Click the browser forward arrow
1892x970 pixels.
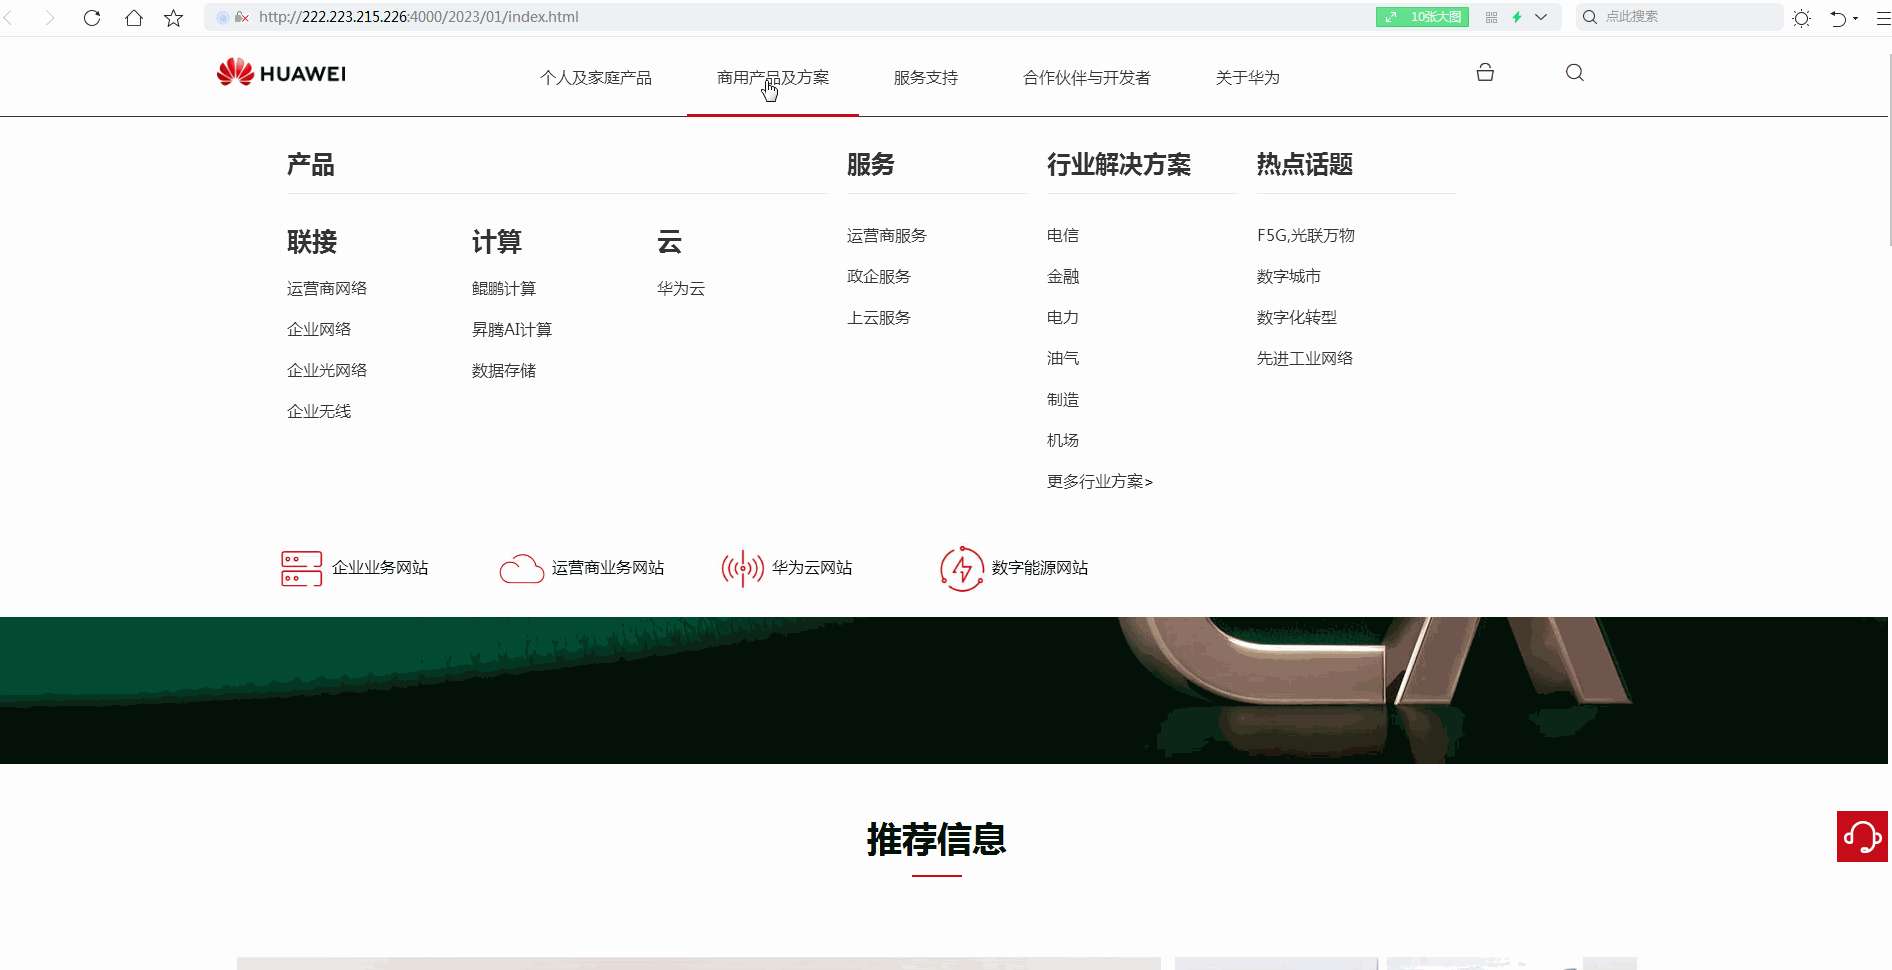coord(49,17)
